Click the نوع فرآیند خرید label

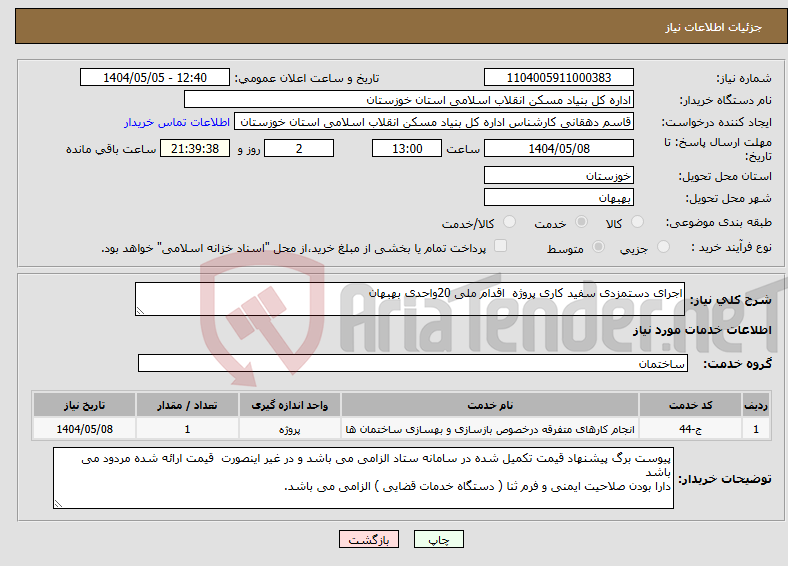click(732, 247)
